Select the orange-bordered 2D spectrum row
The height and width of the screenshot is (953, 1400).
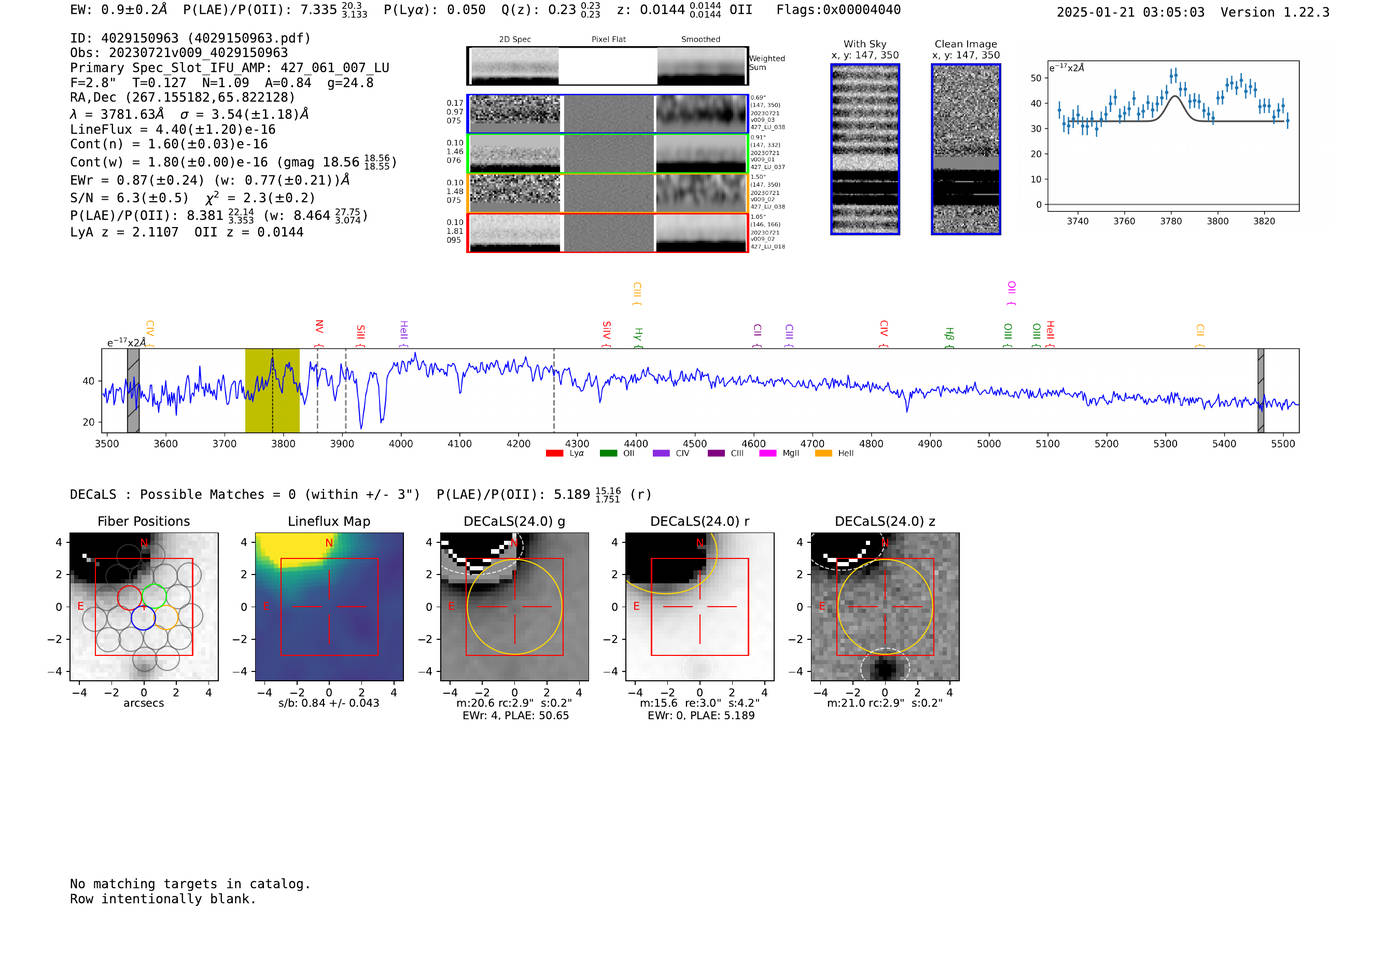click(607, 193)
